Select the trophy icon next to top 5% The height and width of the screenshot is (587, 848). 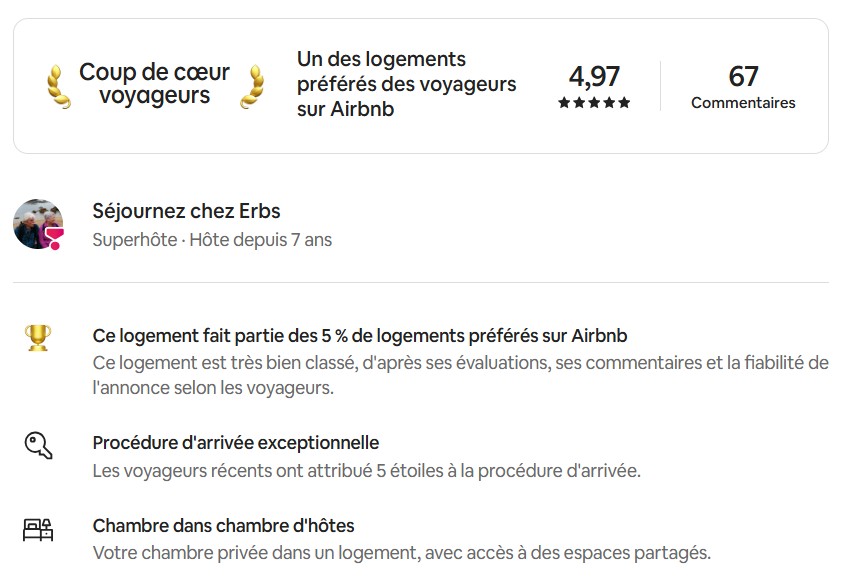[38, 338]
